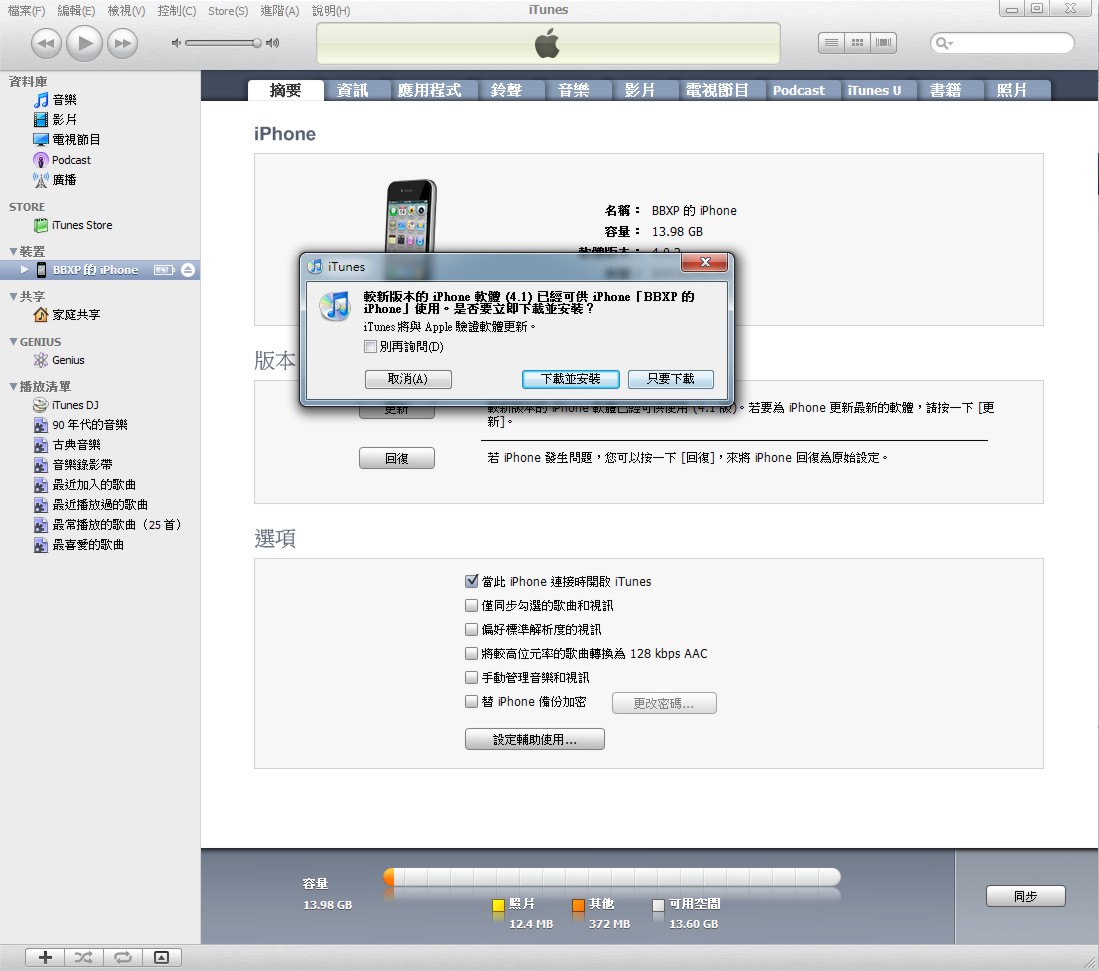The image size is (1099, 971).
Task: Open 編輯(E) menu
Action: (76, 11)
